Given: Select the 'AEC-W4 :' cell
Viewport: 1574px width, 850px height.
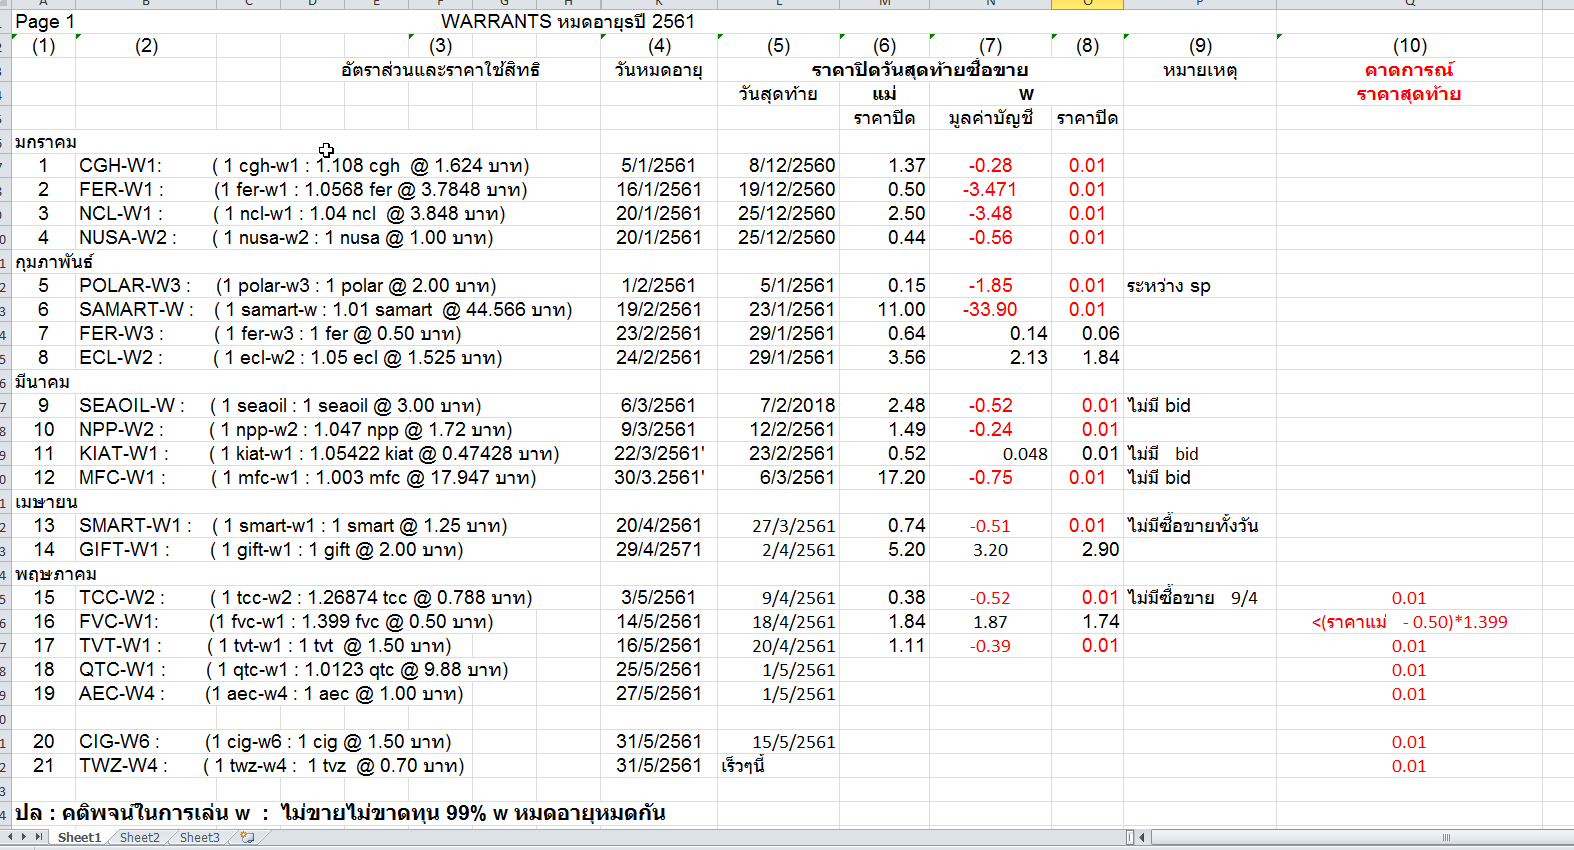Looking at the screenshot, I should pyautogui.click(x=122, y=693).
